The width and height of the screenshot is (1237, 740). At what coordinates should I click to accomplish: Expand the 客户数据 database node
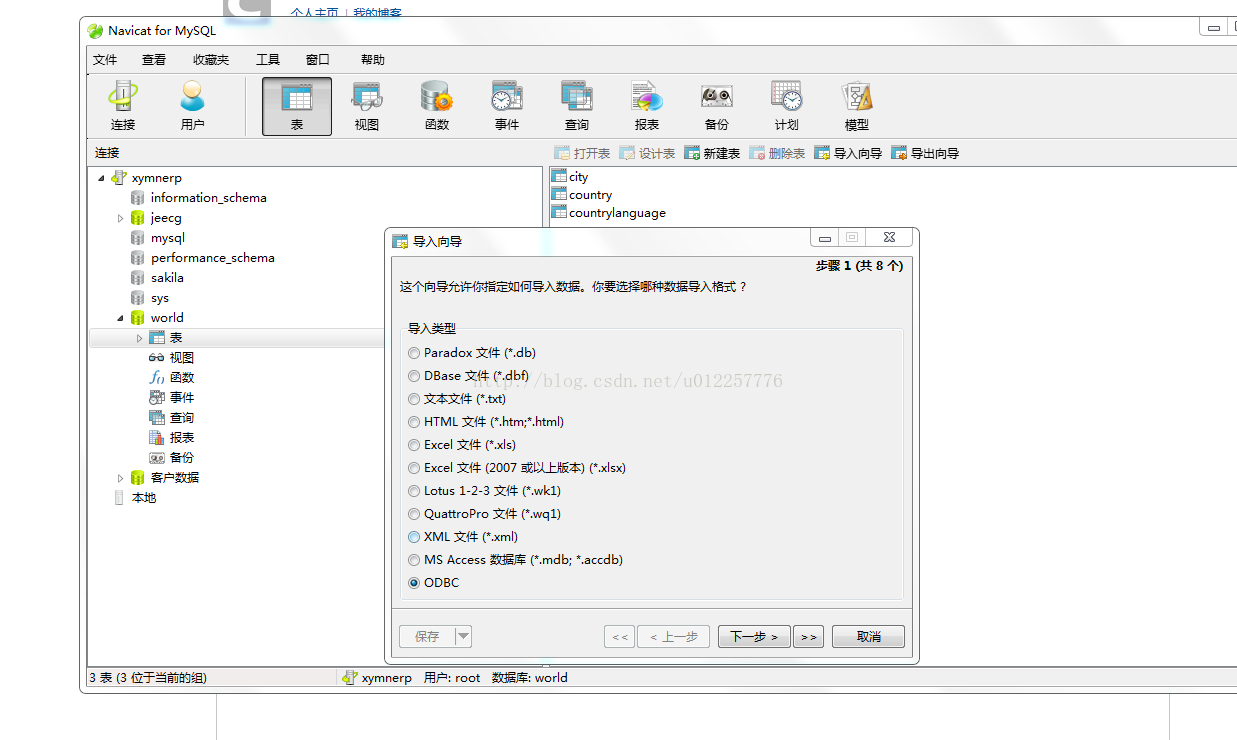click(x=120, y=478)
